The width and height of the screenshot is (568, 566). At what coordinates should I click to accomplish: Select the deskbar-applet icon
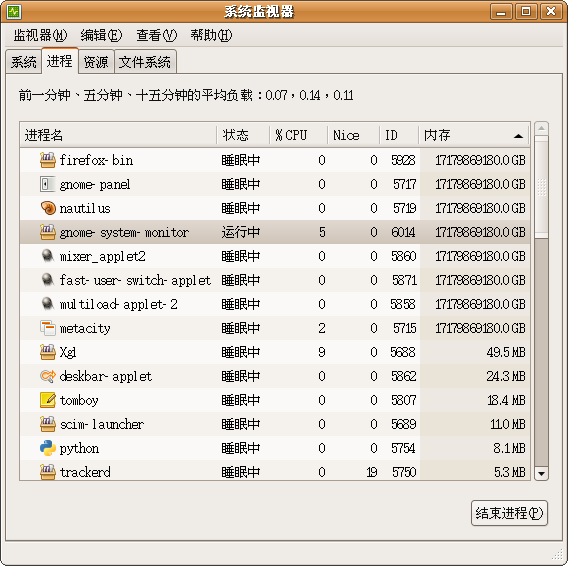(x=47, y=376)
